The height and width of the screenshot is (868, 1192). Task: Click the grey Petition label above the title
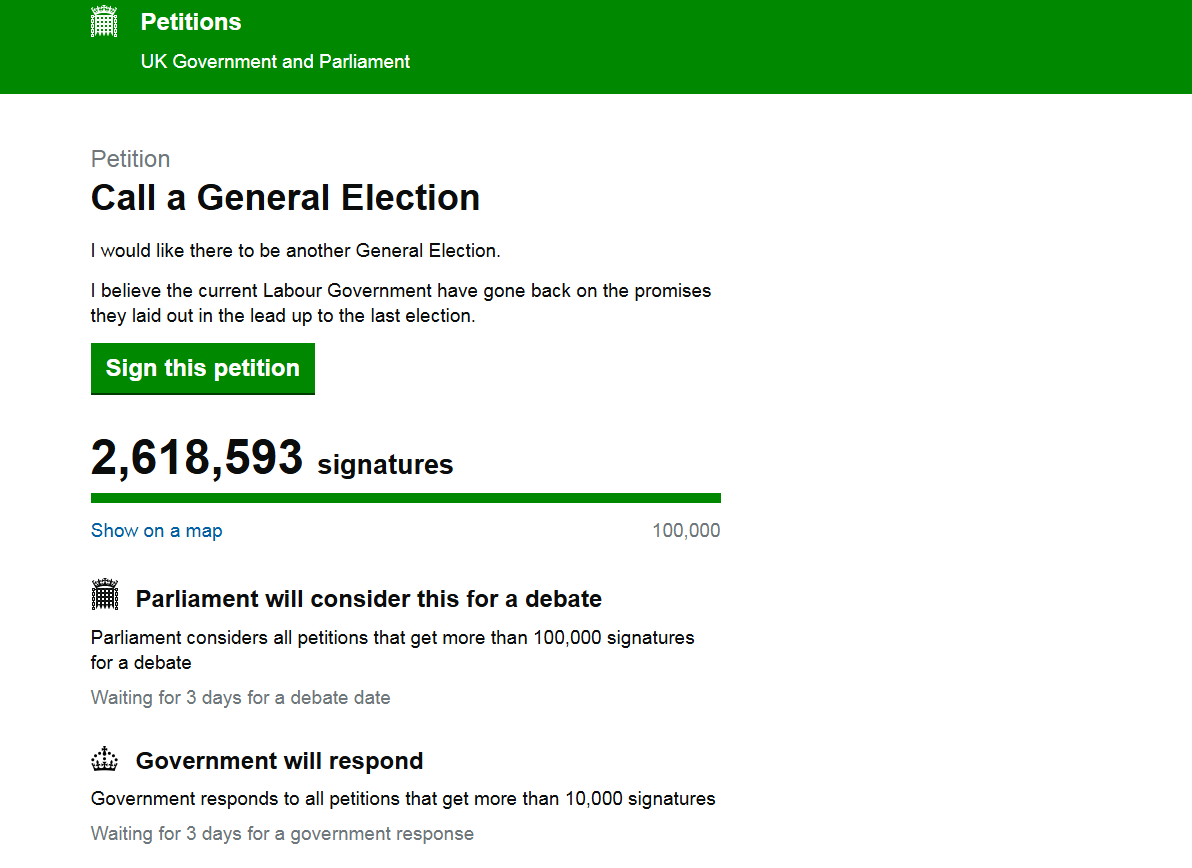pyautogui.click(x=131, y=159)
